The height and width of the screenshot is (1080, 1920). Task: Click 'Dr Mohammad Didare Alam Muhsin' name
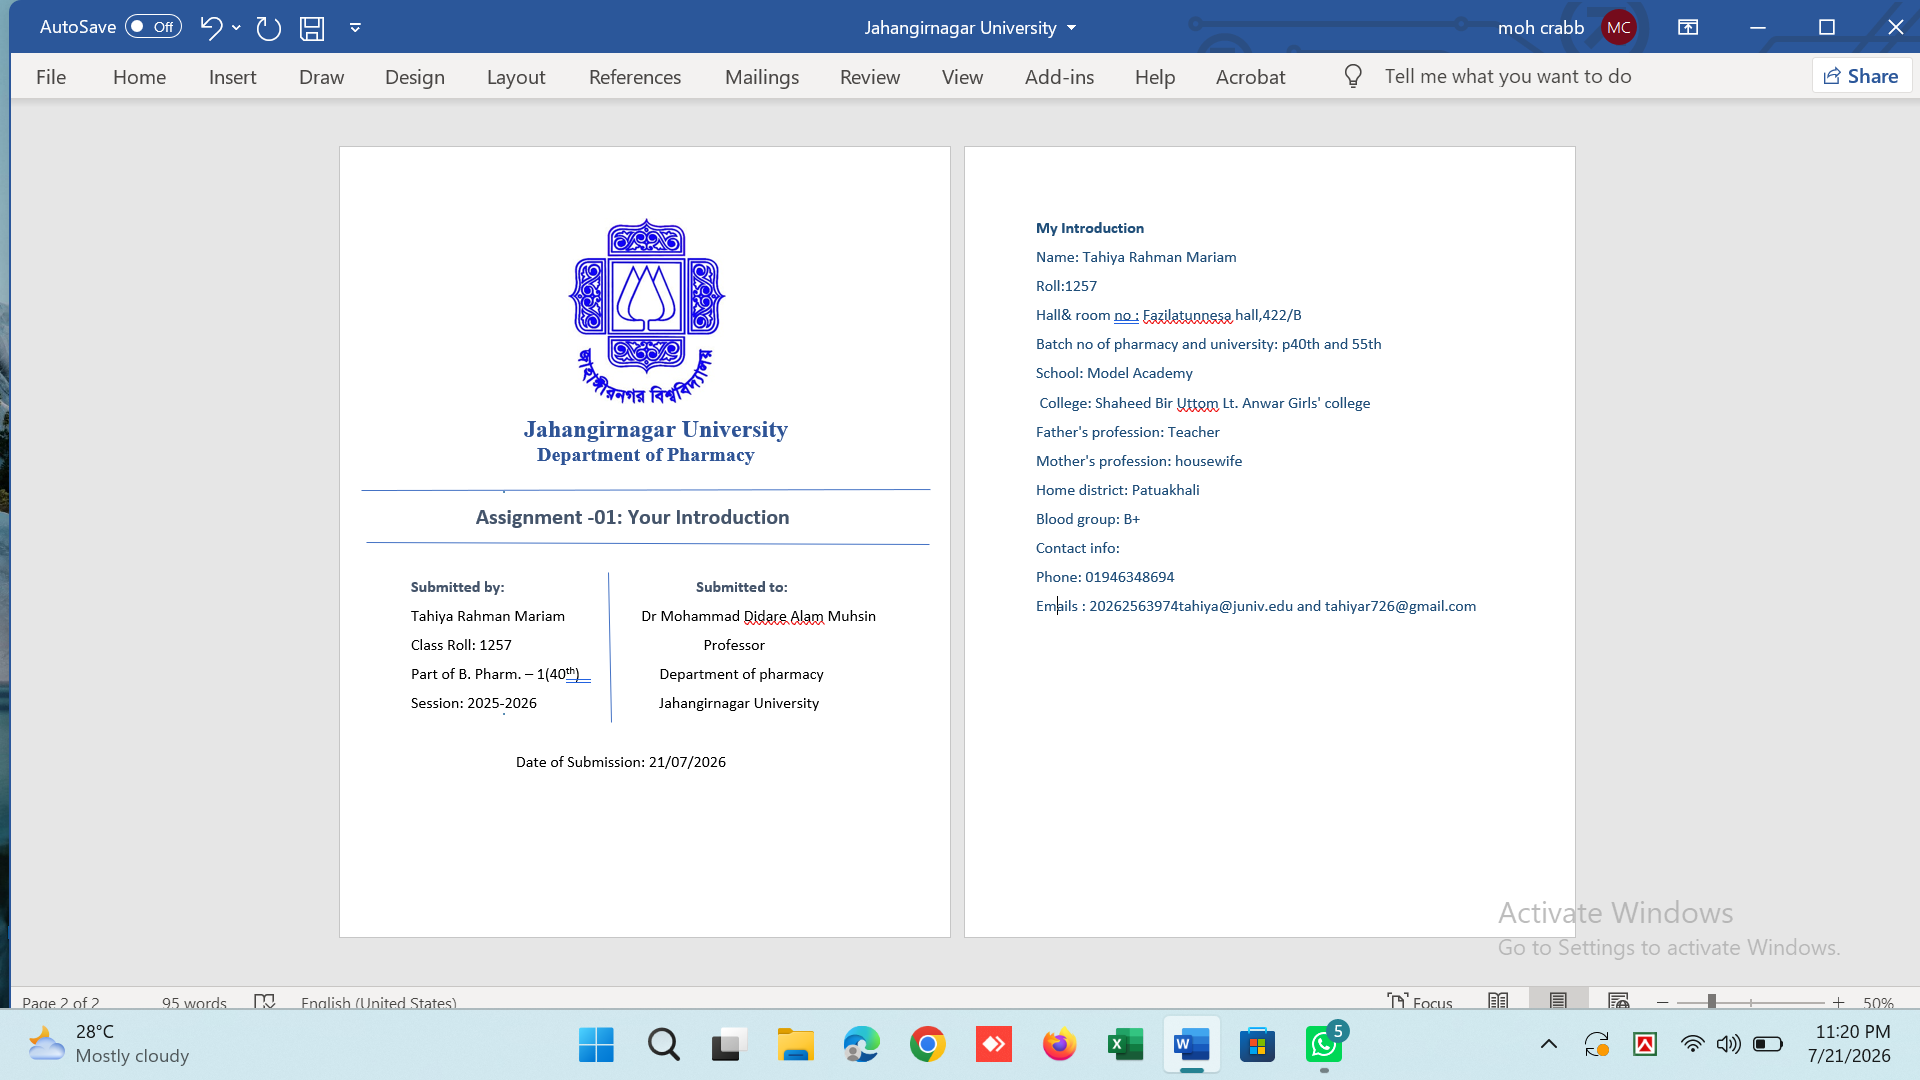[x=758, y=616]
